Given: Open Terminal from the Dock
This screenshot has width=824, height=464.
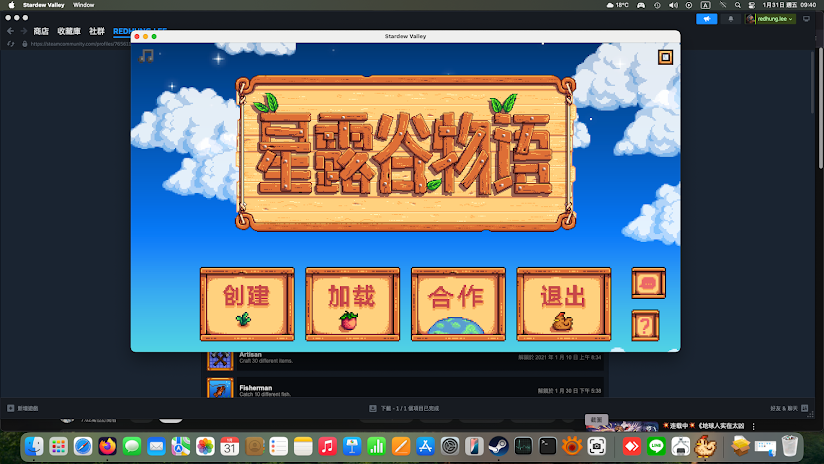Looking at the screenshot, I should pyautogui.click(x=548, y=447).
